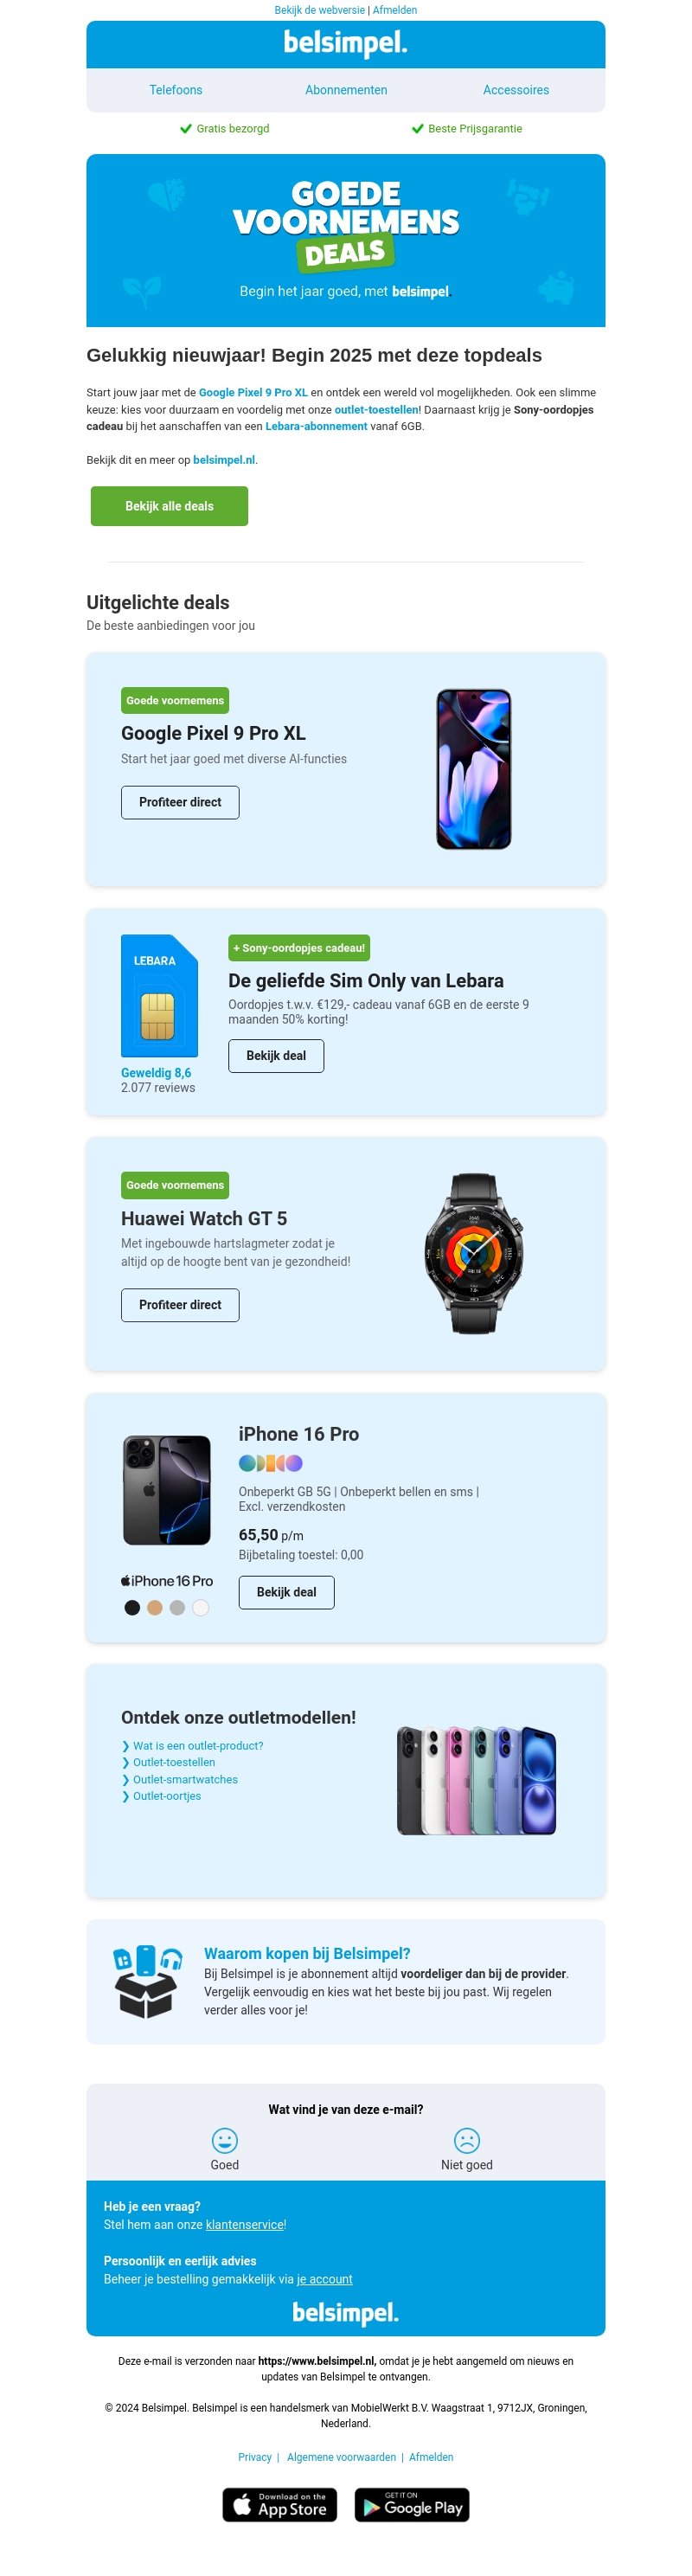Open the Accessoires tab
The image size is (692, 2576).
pyautogui.click(x=516, y=90)
